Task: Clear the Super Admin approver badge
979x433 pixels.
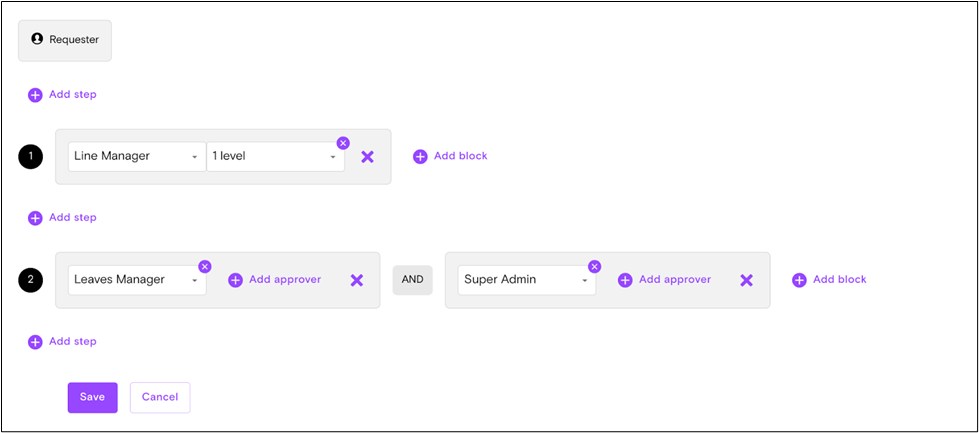Action: [x=594, y=267]
